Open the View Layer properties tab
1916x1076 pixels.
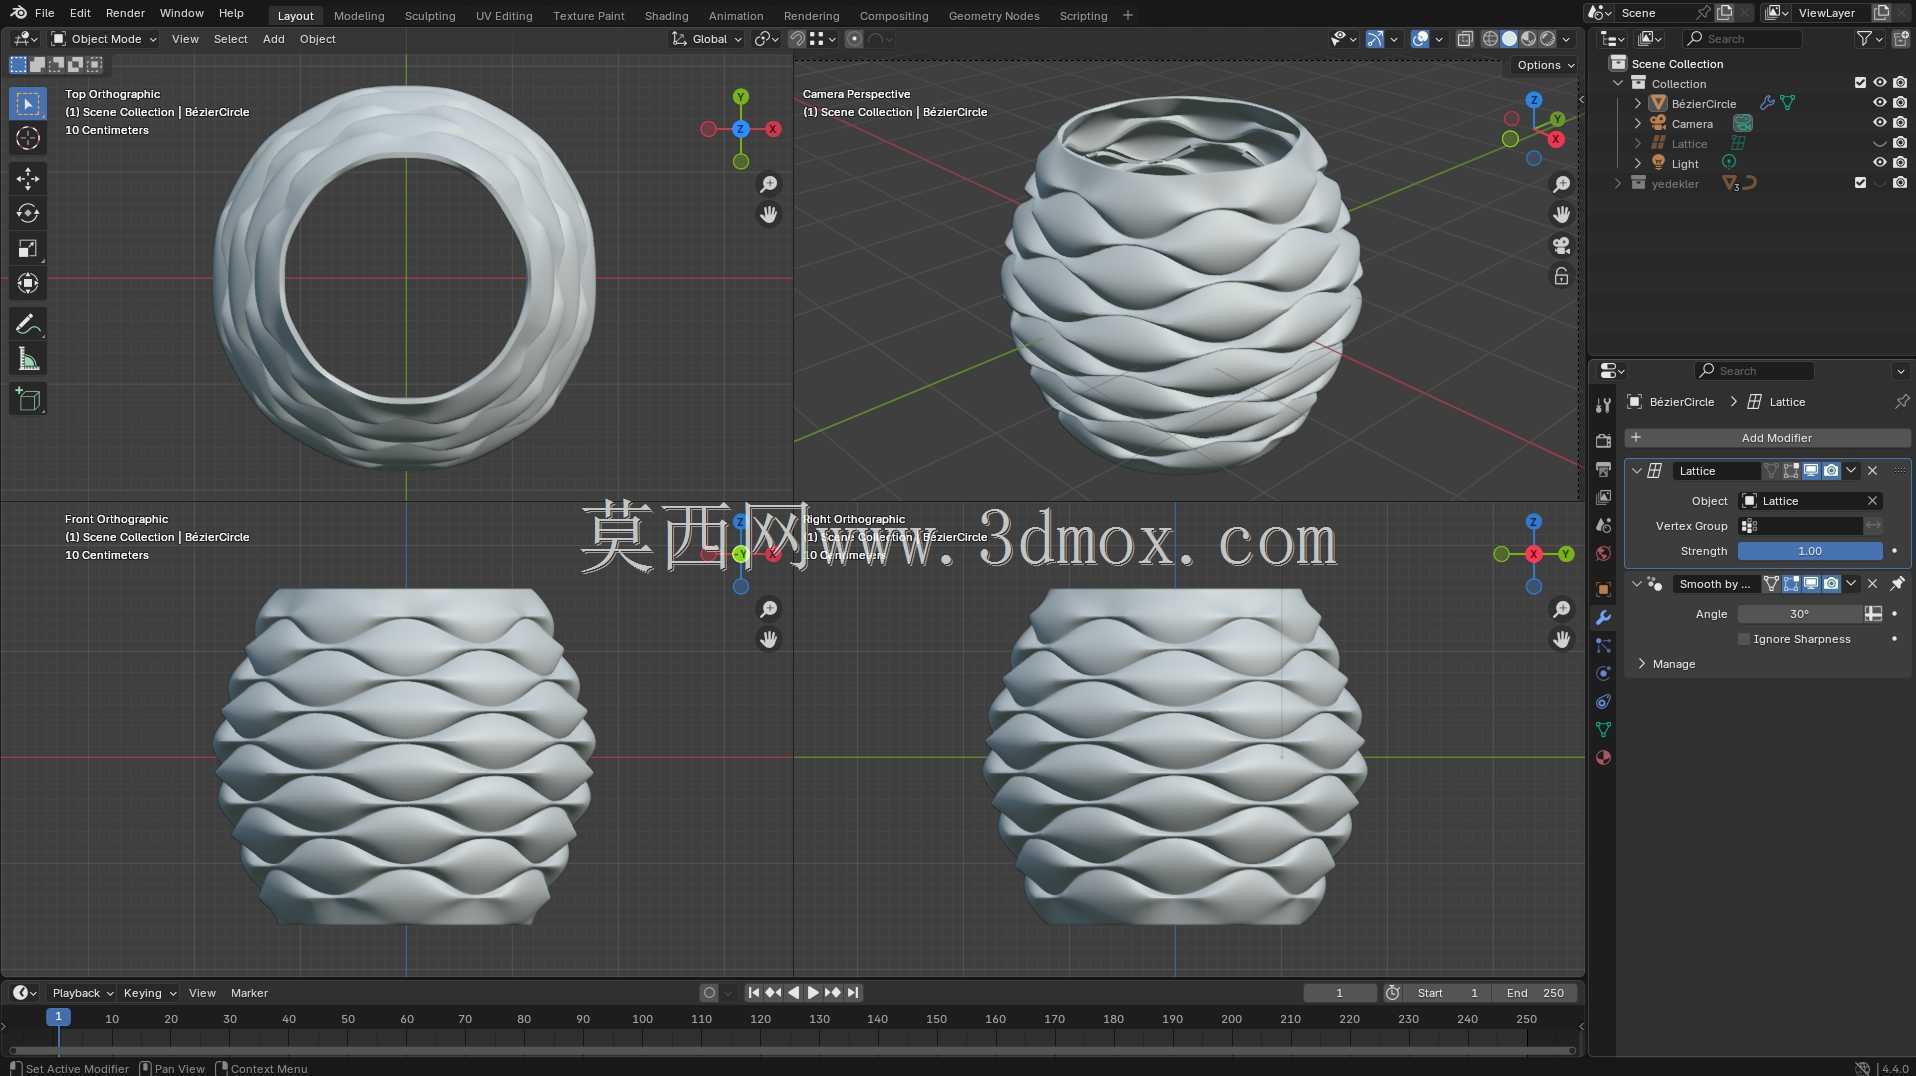click(1603, 497)
